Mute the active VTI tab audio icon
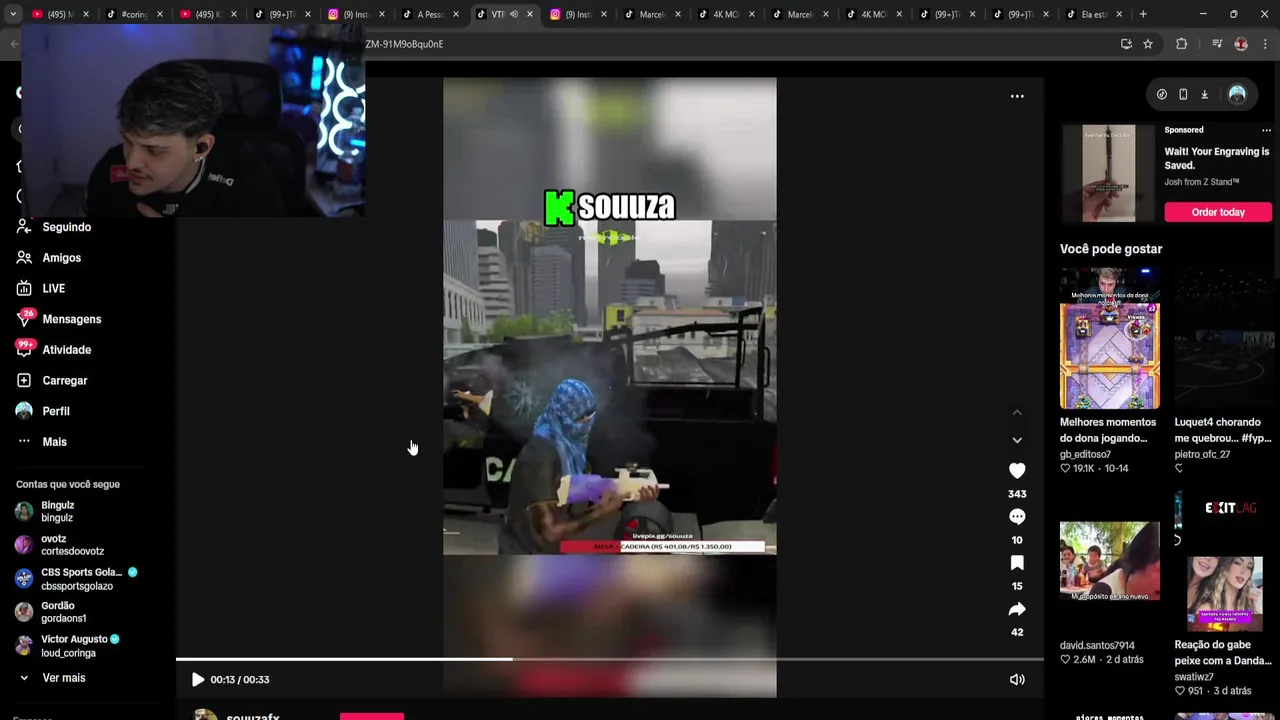Screen dimensions: 1280x720 pos(514,14)
